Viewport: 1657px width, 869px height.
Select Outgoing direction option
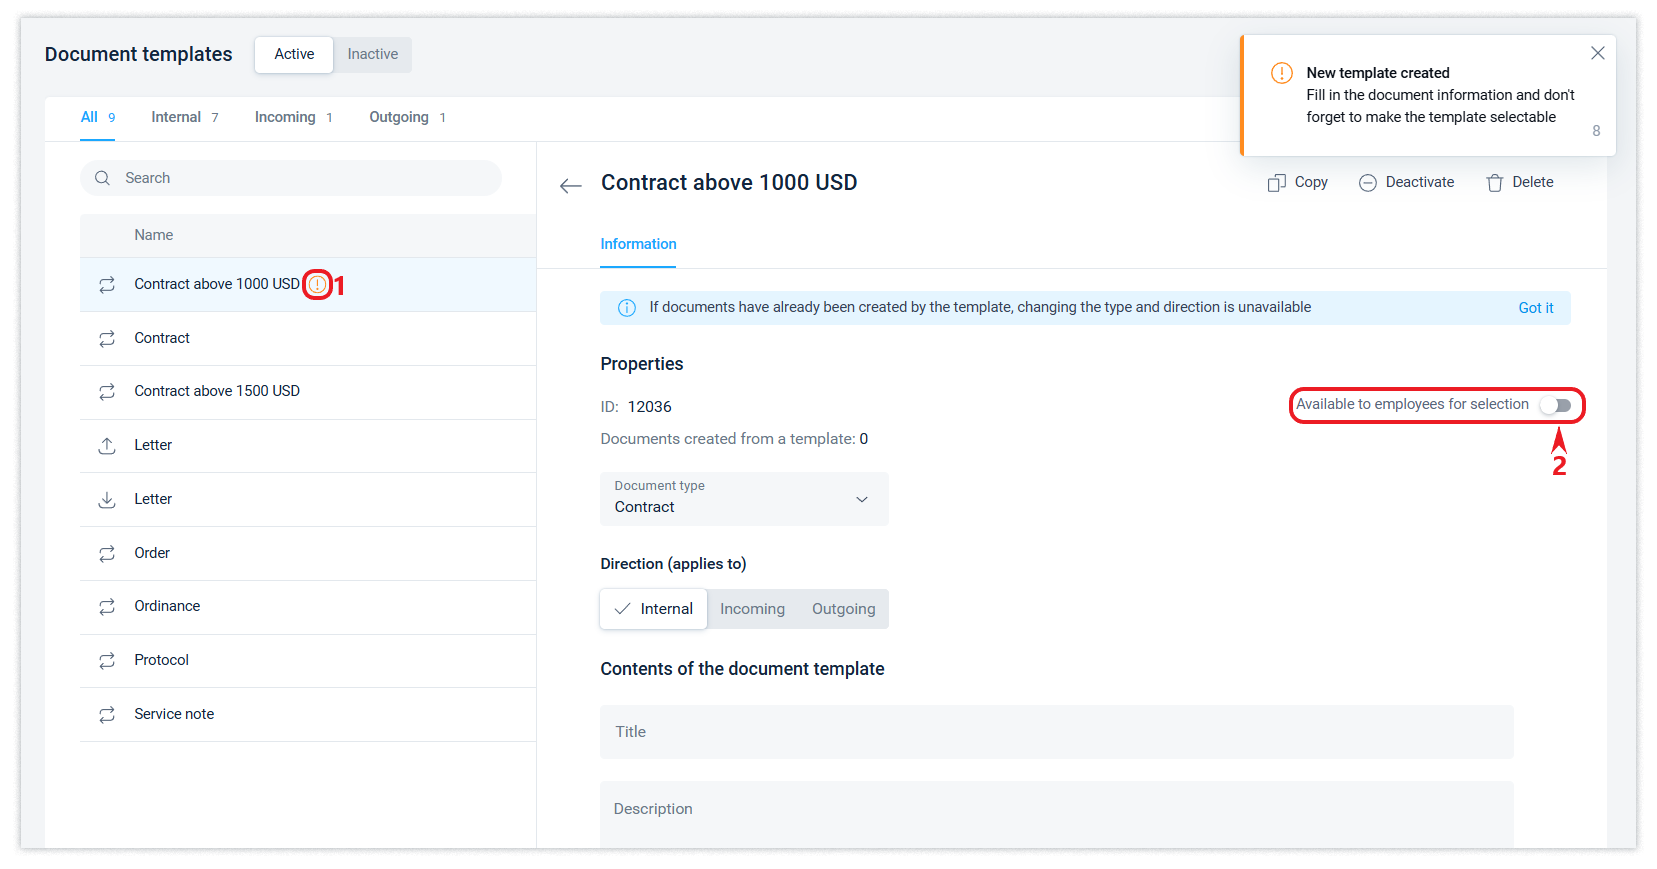[x=843, y=609]
